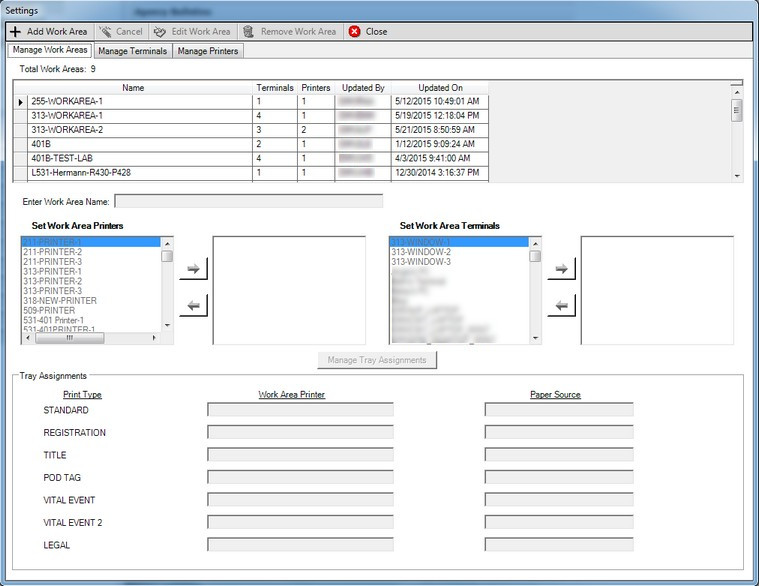
Task: Click STANDARD Paper Source field
Action: [x=559, y=410]
